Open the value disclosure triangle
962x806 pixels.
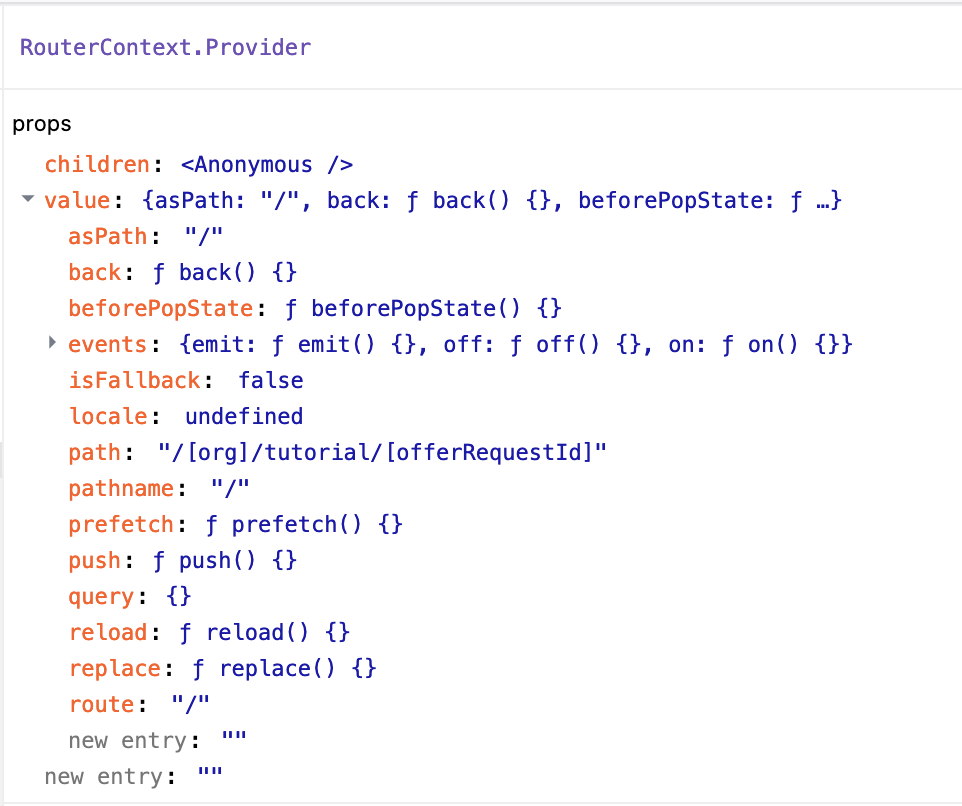27,200
